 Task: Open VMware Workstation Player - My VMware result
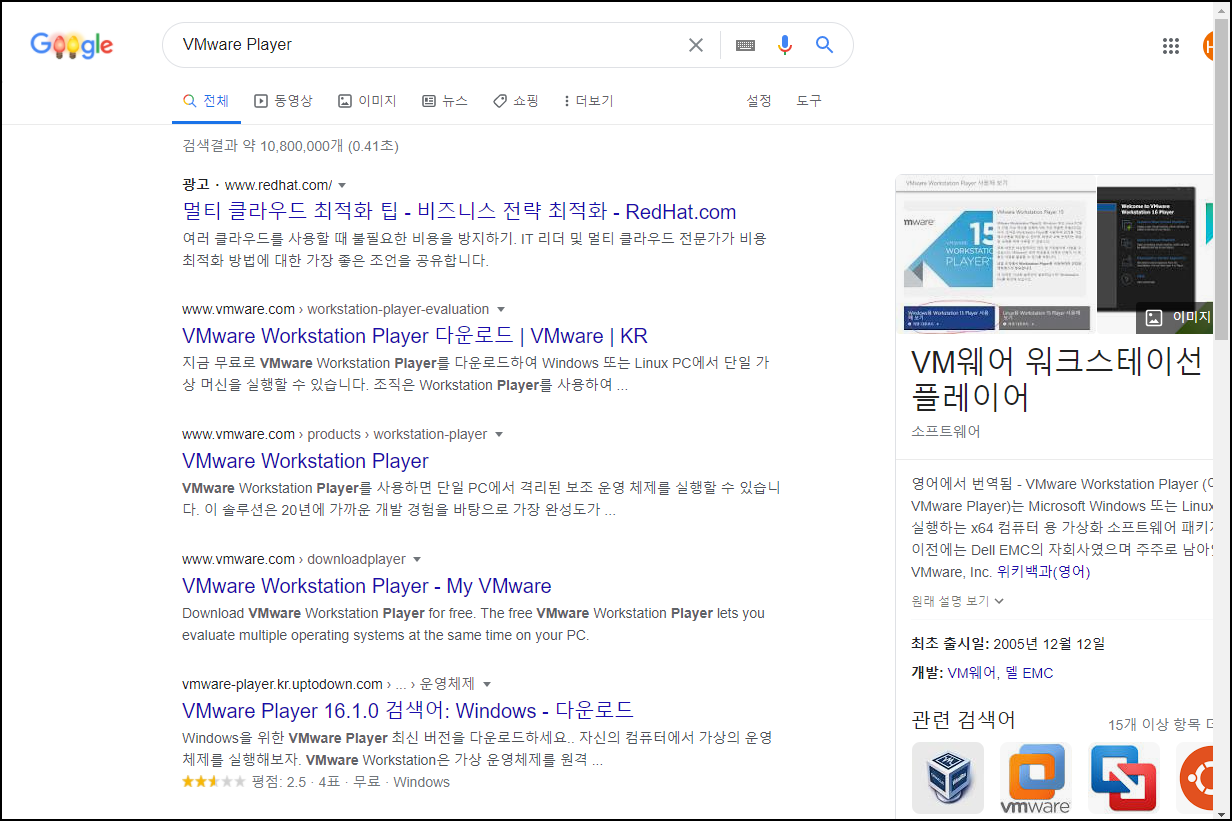coord(367,586)
